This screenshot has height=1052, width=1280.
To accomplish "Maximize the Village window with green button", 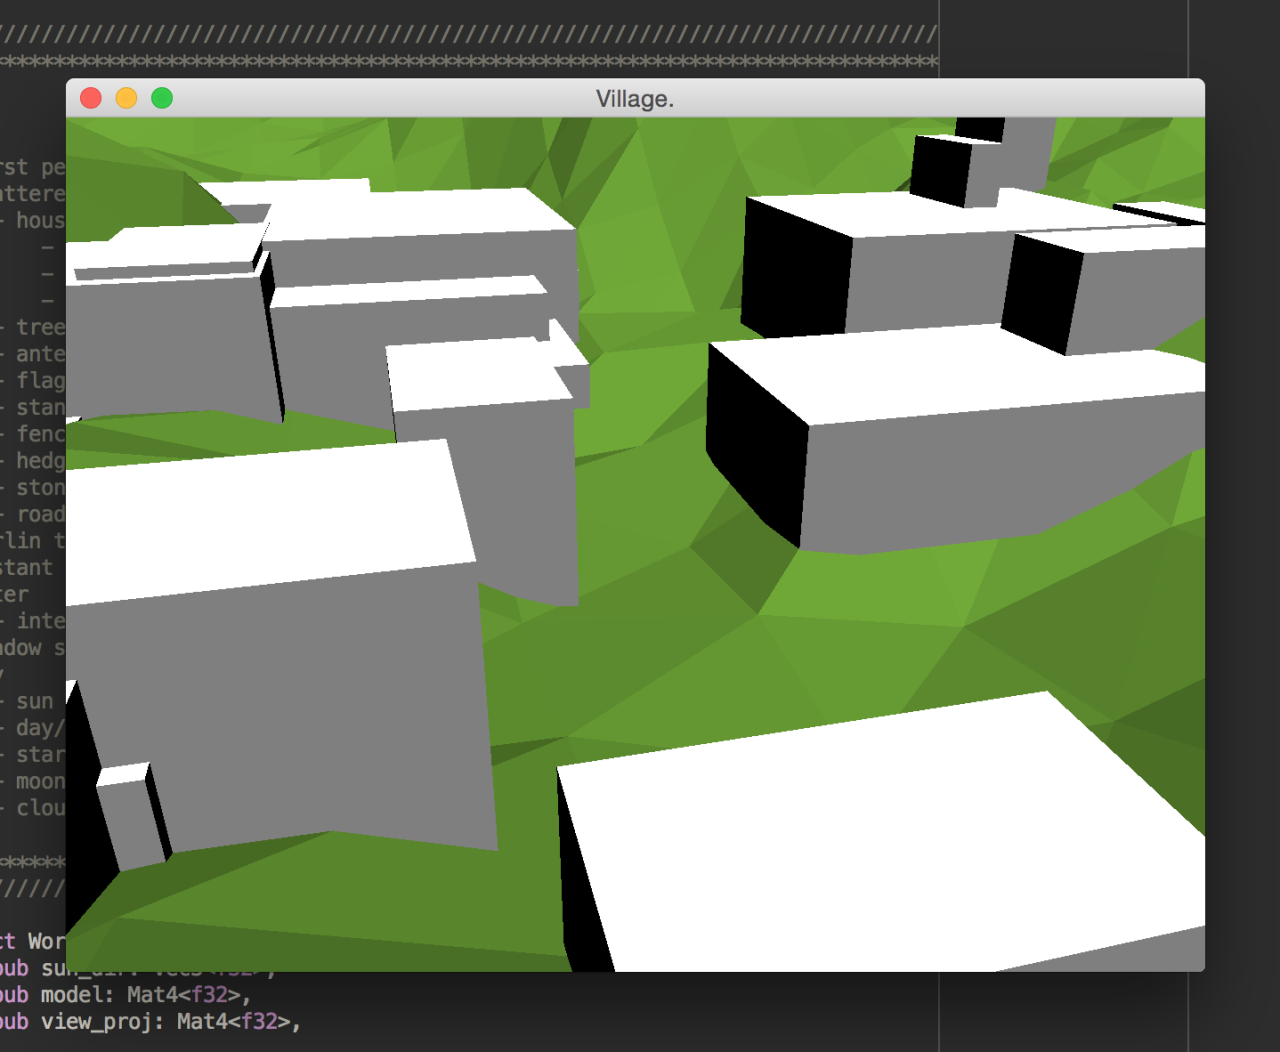I will coord(162,98).
